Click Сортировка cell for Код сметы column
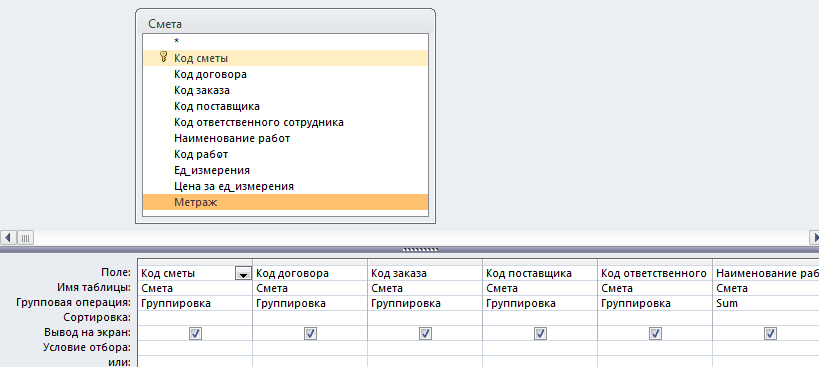819x367 pixels. 195,318
